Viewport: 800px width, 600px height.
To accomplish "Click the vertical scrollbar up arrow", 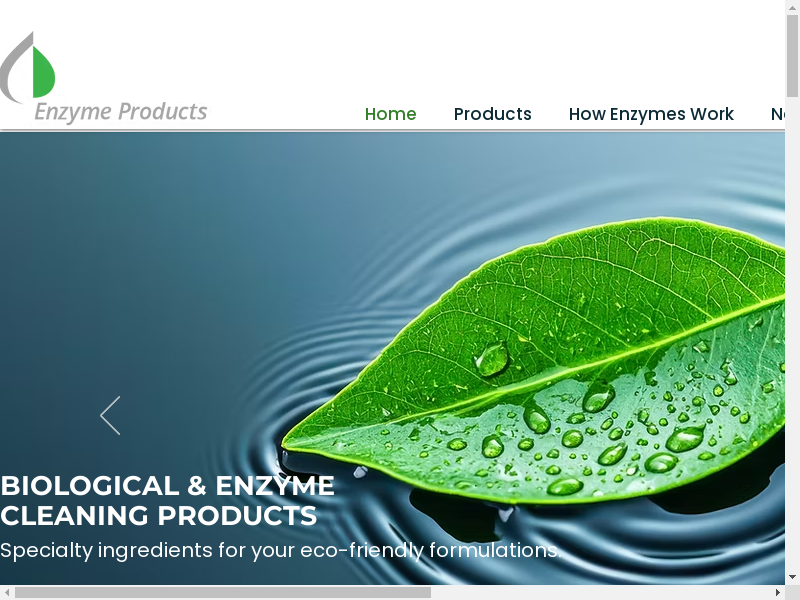I will 792,7.
